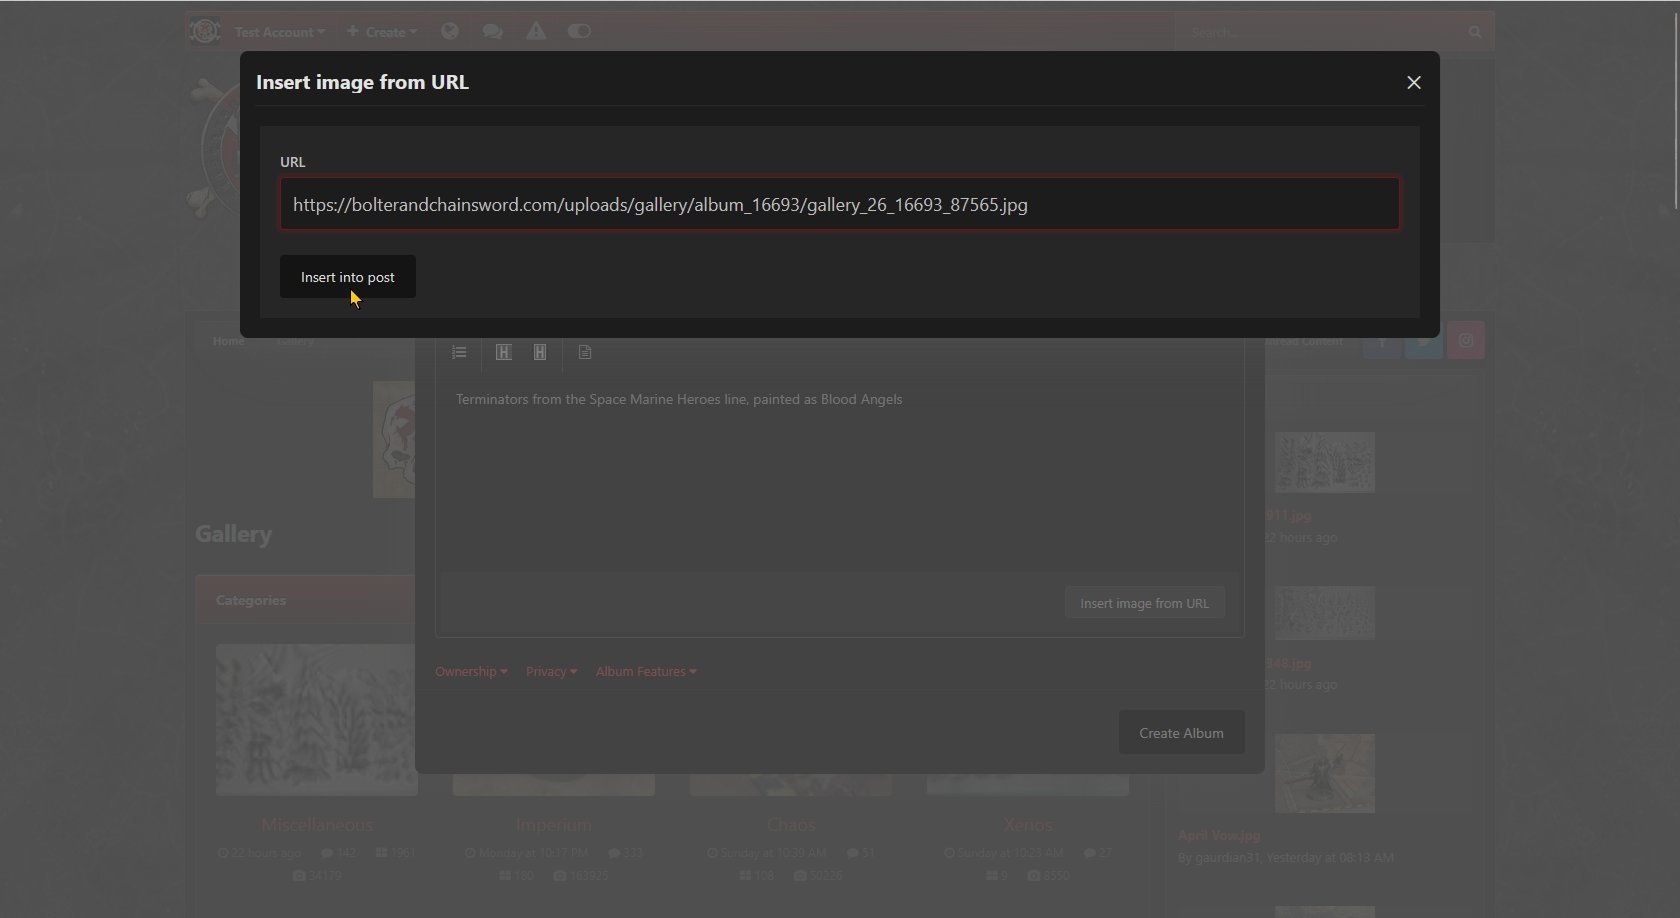The height and width of the screenshot is (918, 1680).
Task: Expand the Album Features dropdown
Action: pyautogui.click(x=646, y=671)
